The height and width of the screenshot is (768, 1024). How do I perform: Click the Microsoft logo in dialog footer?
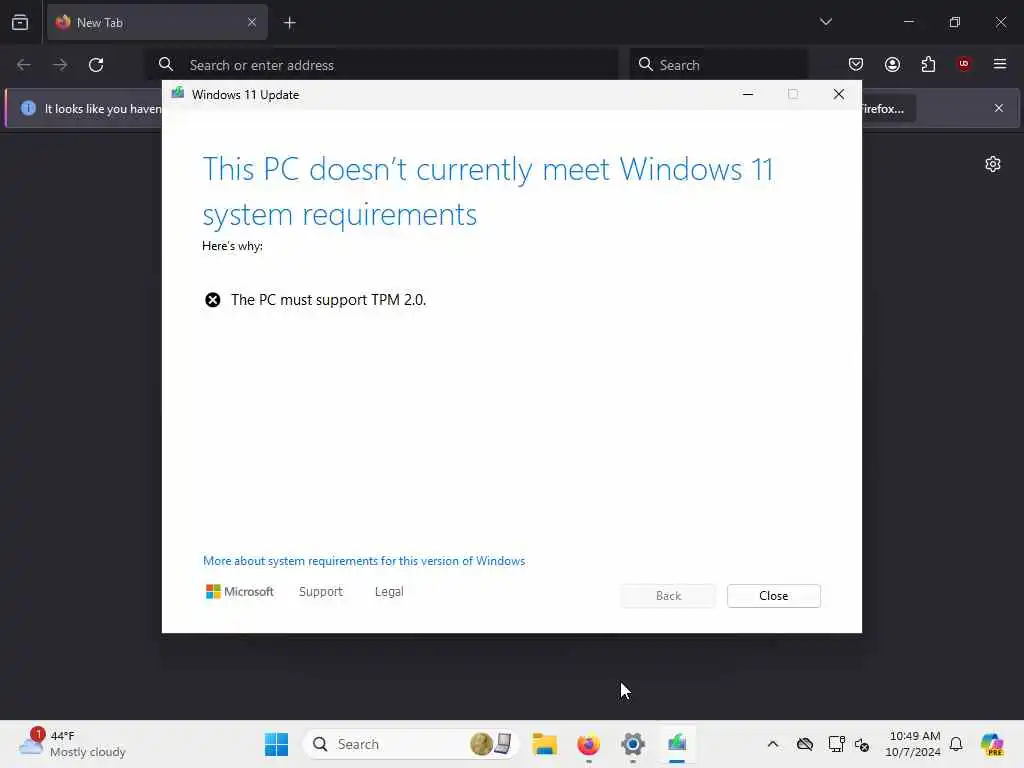tap(240, 592)
